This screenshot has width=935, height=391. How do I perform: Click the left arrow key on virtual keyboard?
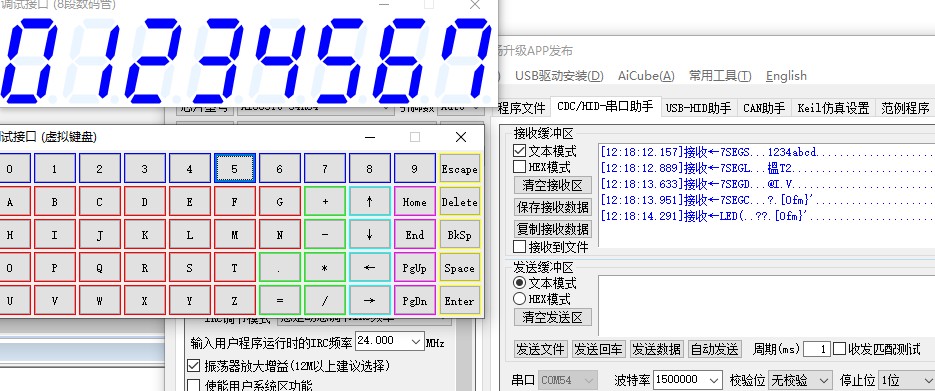[369, 268]
